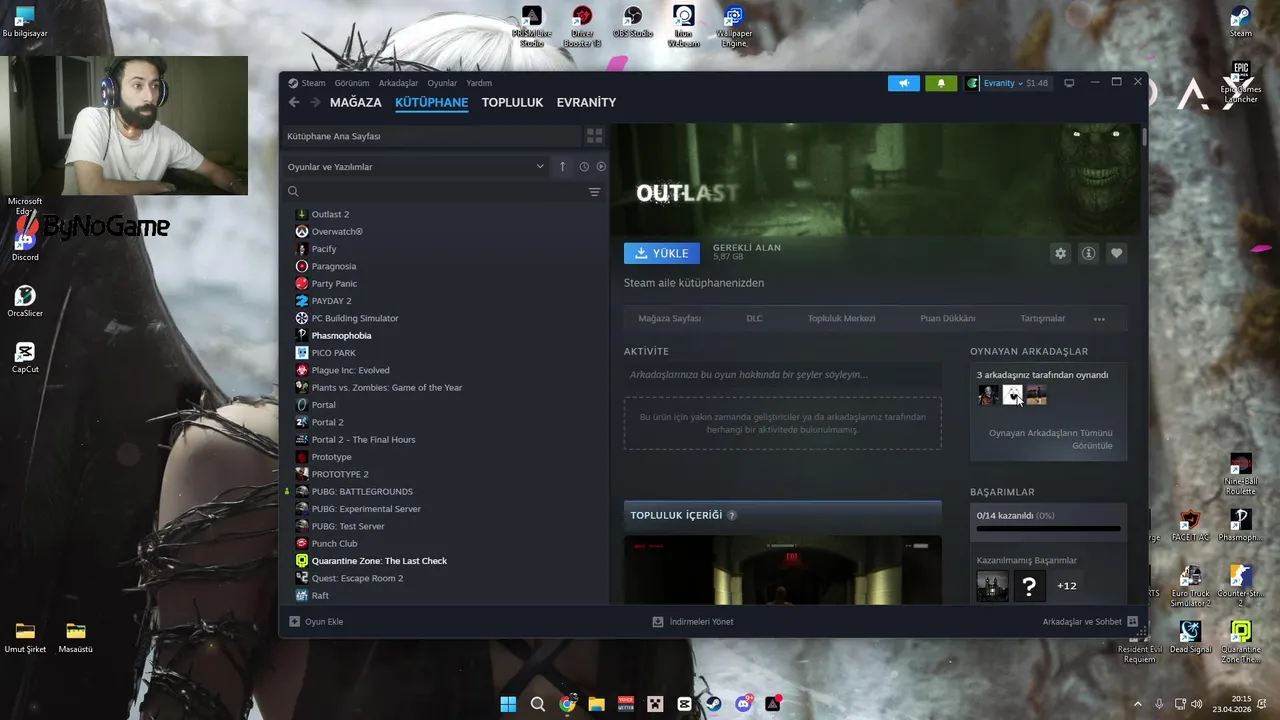Open Dead Signal desktop shortcut
Screen dimensions: 1280x720
1190,637
